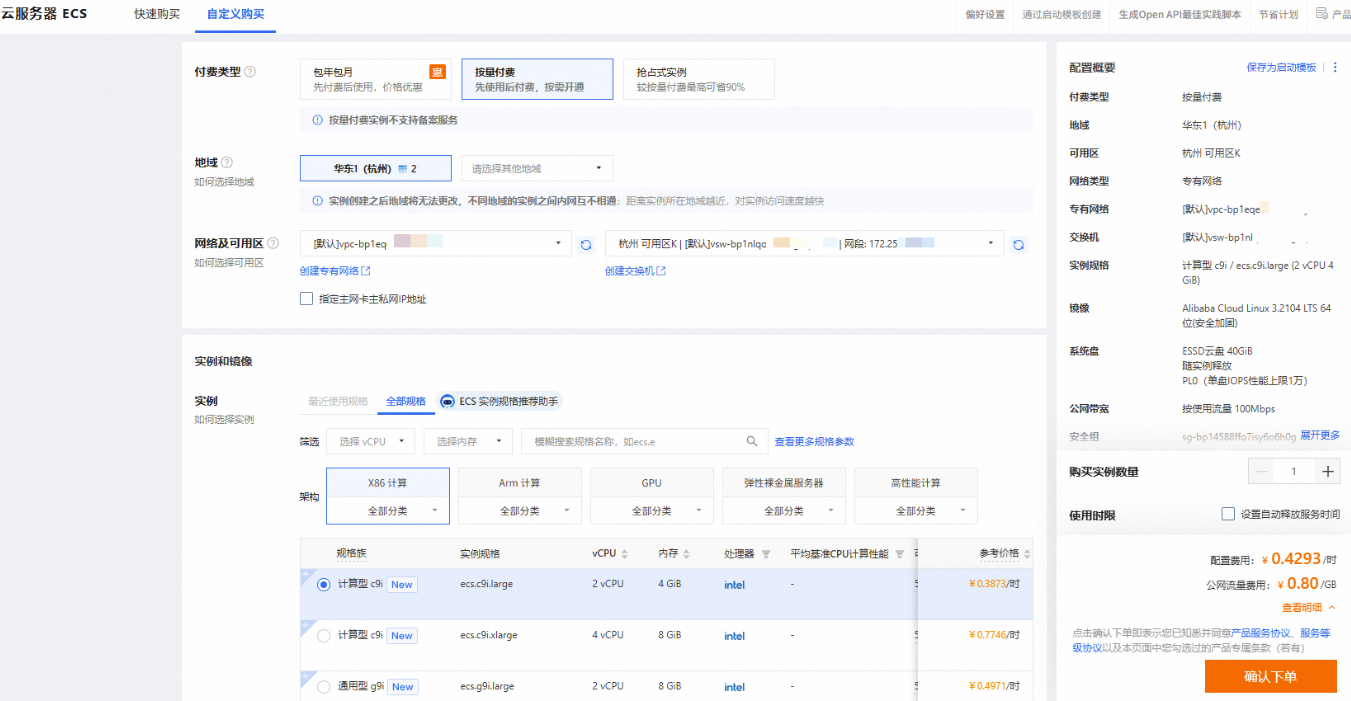Open 节省计划 in the top bar
1351x701 pixels.
coord(1279,15)
